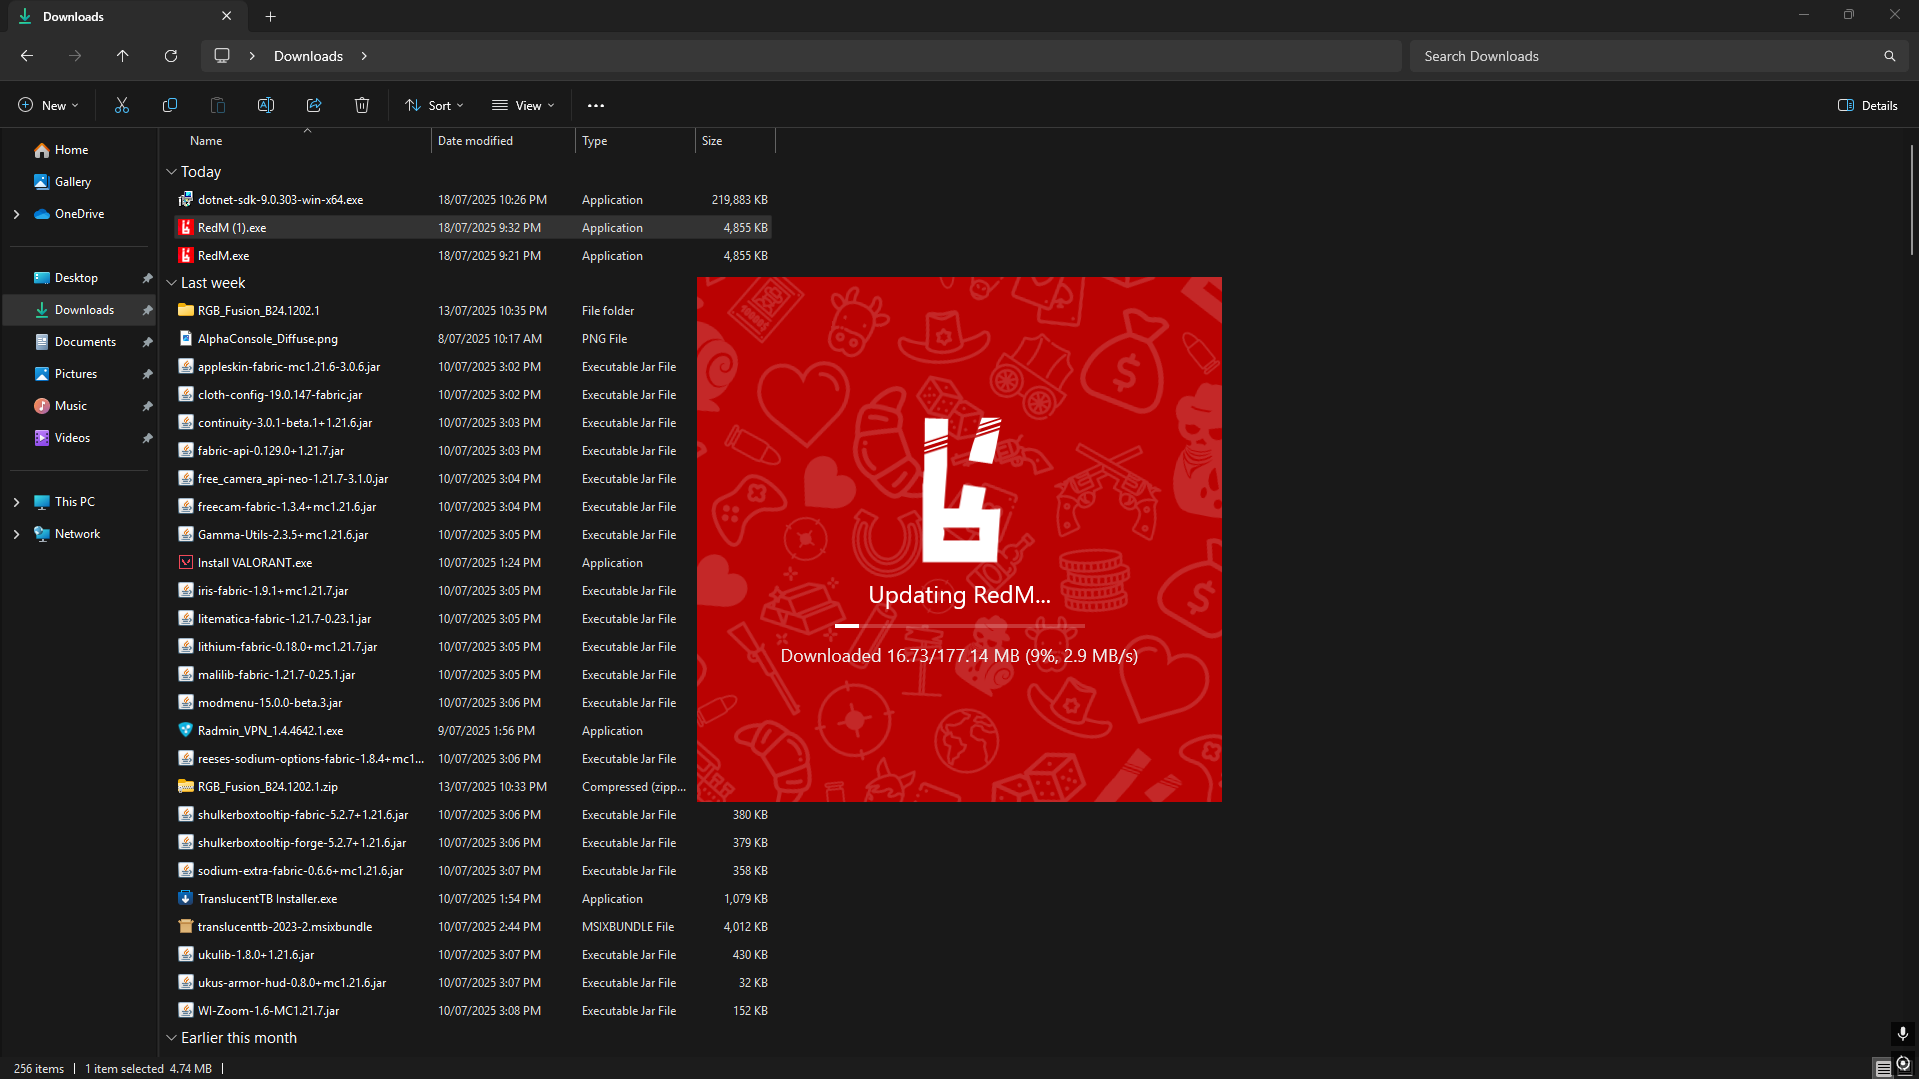This screenshot has width=1919, height=1079.
Task: Click the Delete trash icon
Action: tap(362, 105)
